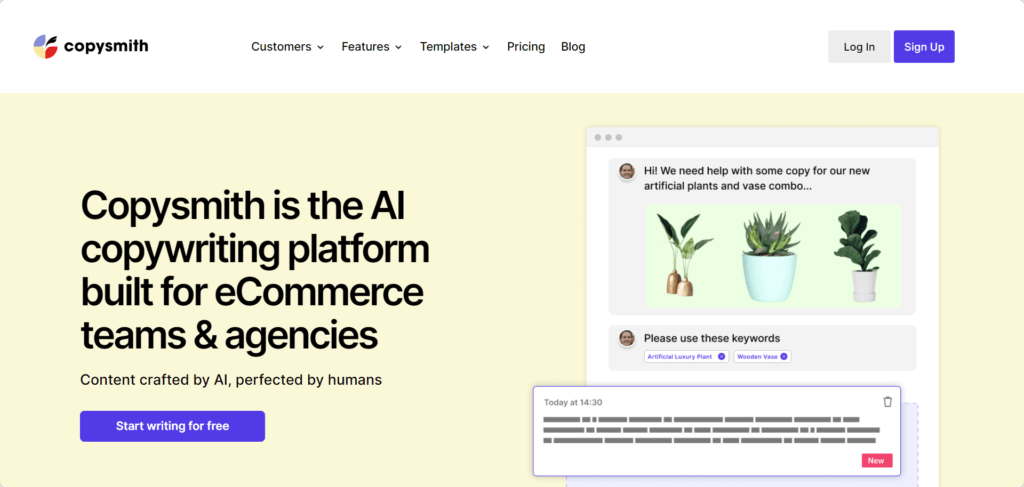Click the Please use these keywords text
This screenshot has width=1024, height=487.
click(x=712, y=338)
